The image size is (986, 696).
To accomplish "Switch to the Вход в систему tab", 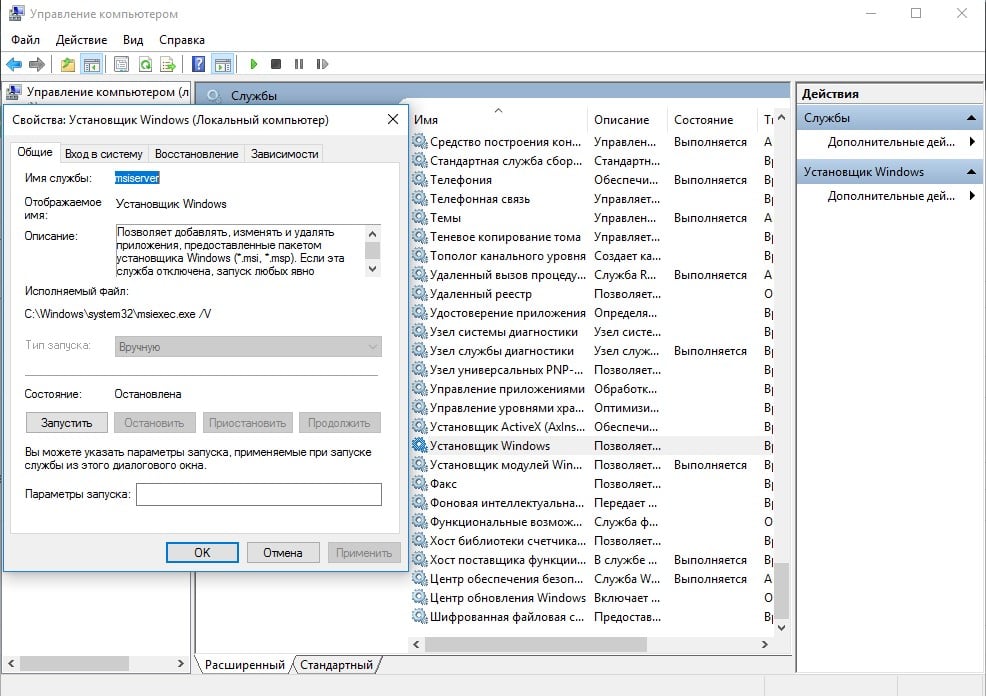I will tap(104, 154).
